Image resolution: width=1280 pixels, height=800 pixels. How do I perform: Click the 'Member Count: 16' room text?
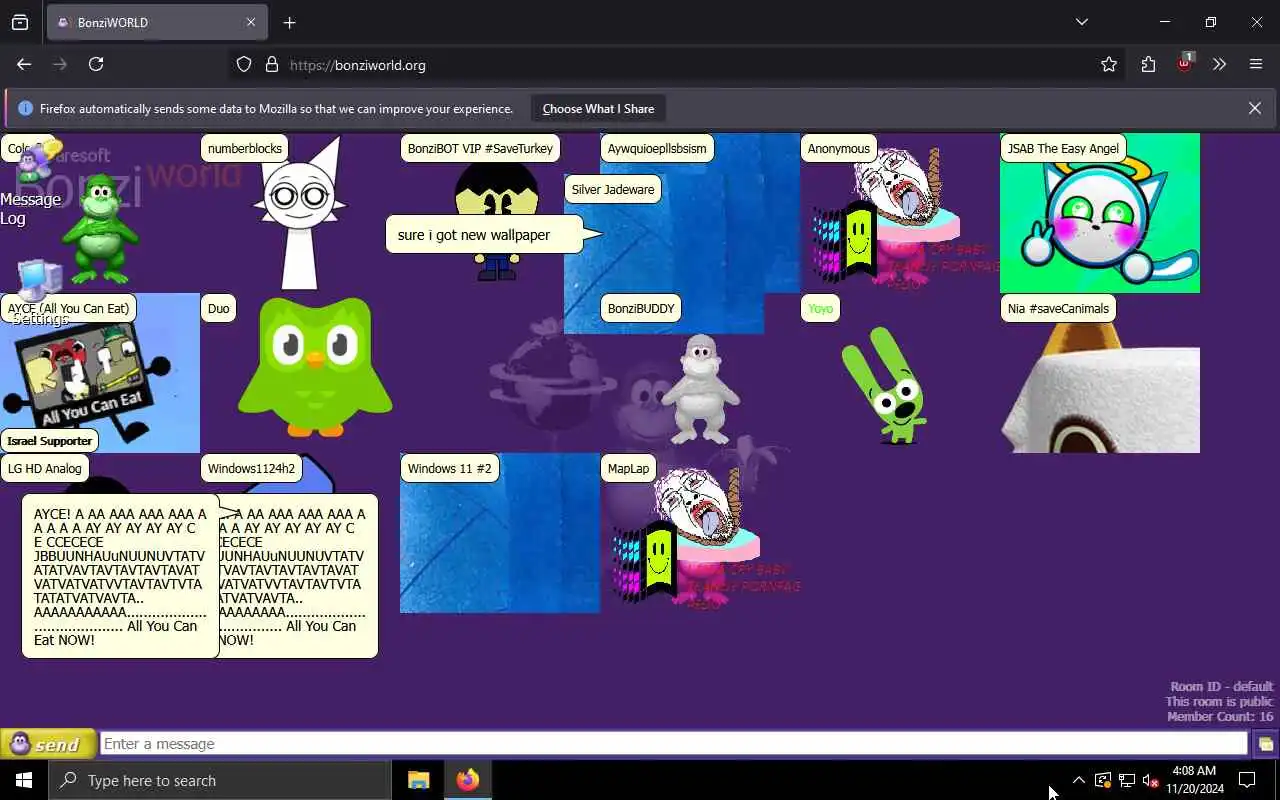tap(1220, 717)
